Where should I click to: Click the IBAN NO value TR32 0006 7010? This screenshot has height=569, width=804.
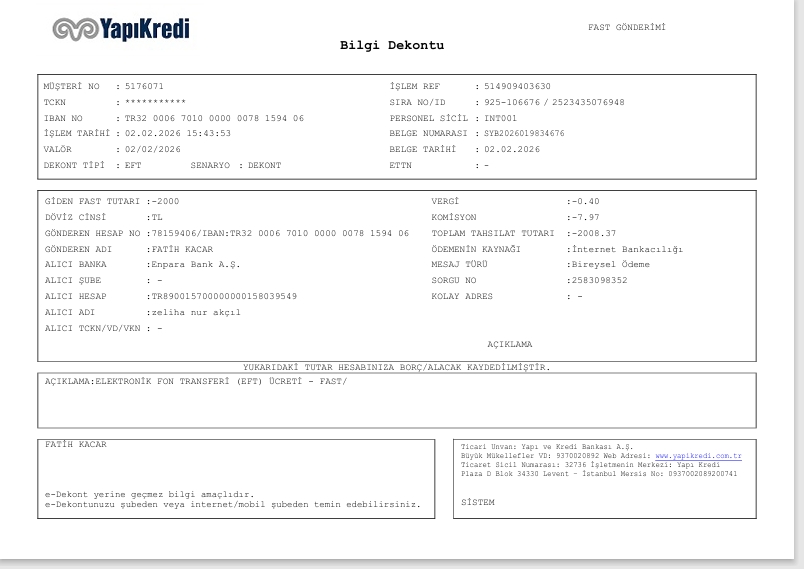pyautogui.click(x=214, y=118)
